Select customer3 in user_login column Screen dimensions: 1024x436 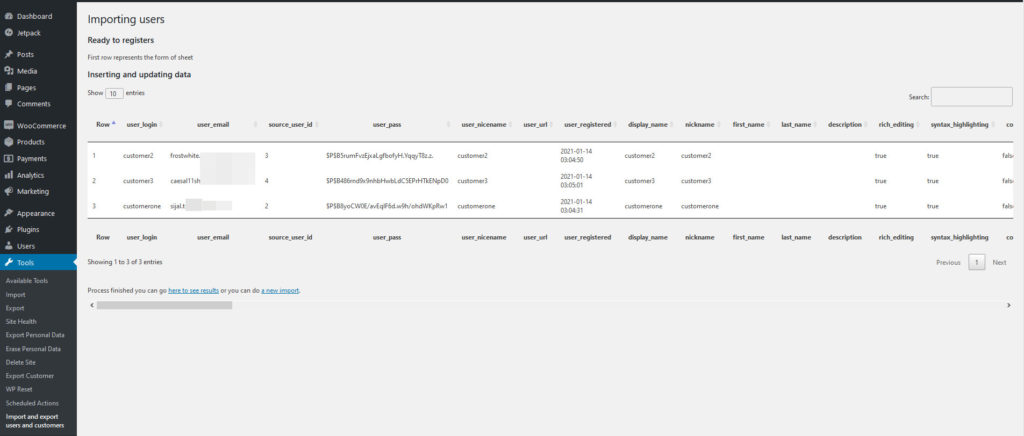[138, 181]
